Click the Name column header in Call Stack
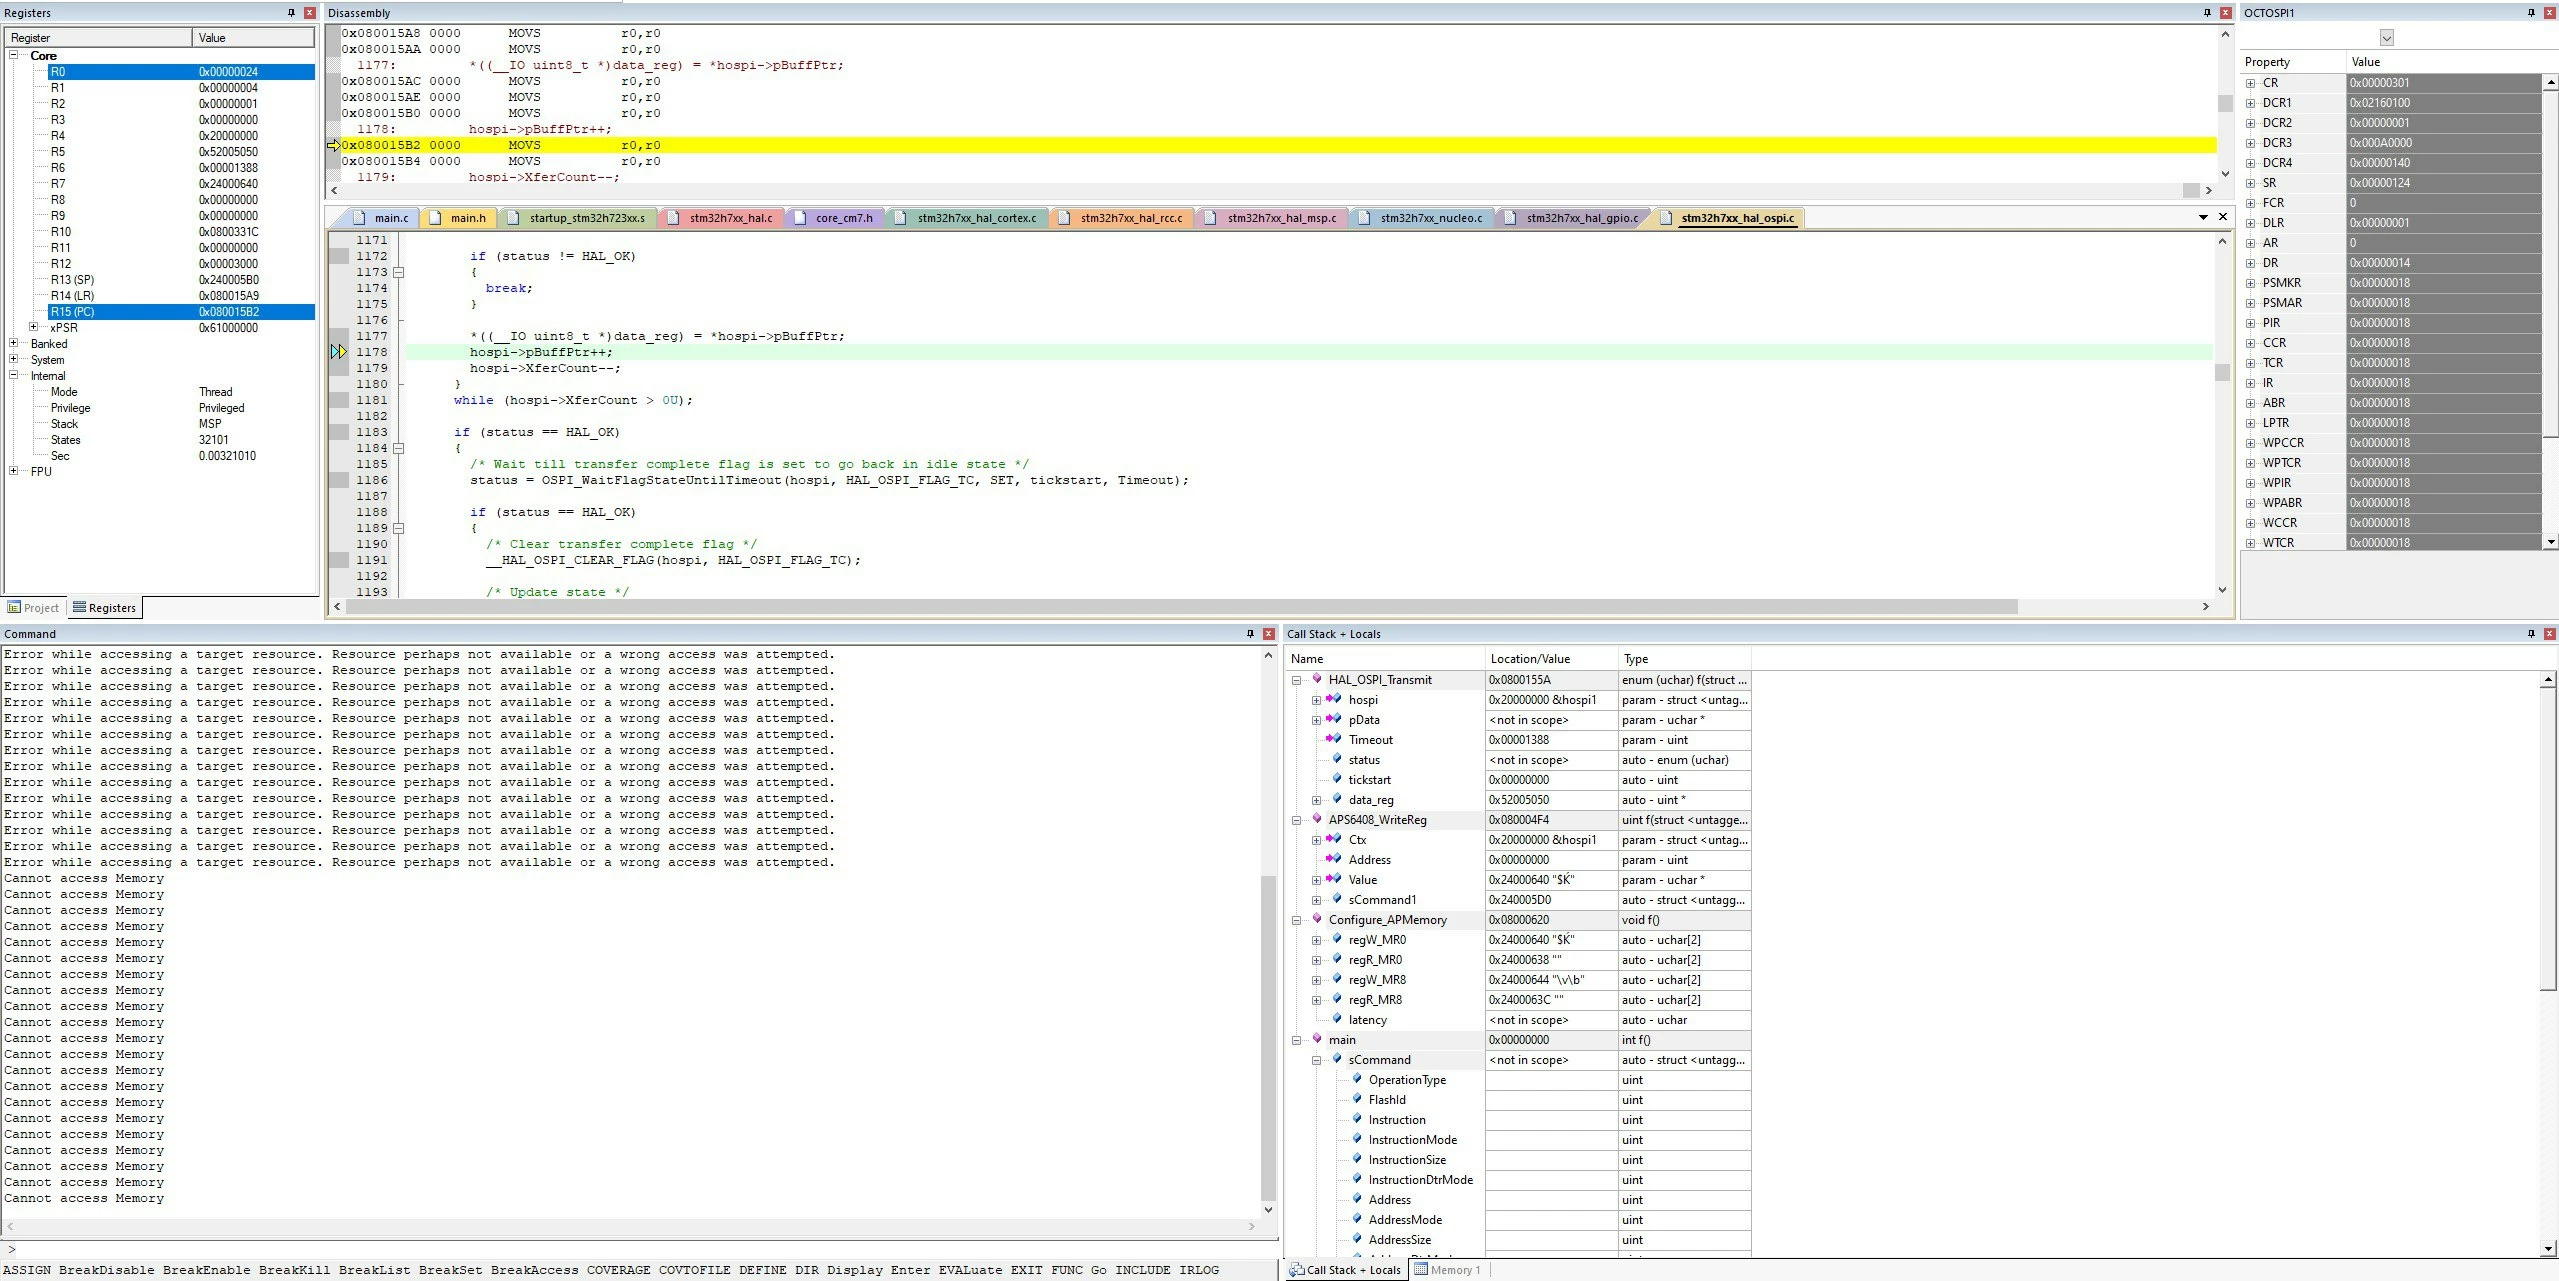The height and width of the screenshot is (1281, 2559). point(1384,659)
